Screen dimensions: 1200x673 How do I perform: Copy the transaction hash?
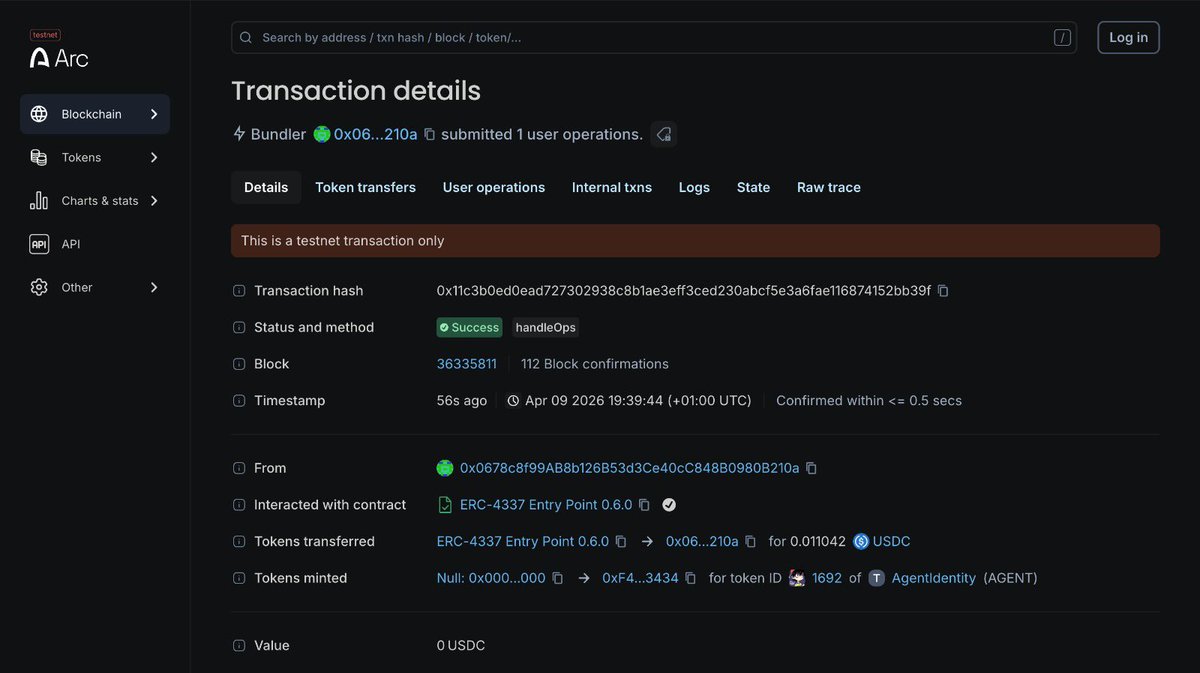point(943,291)
